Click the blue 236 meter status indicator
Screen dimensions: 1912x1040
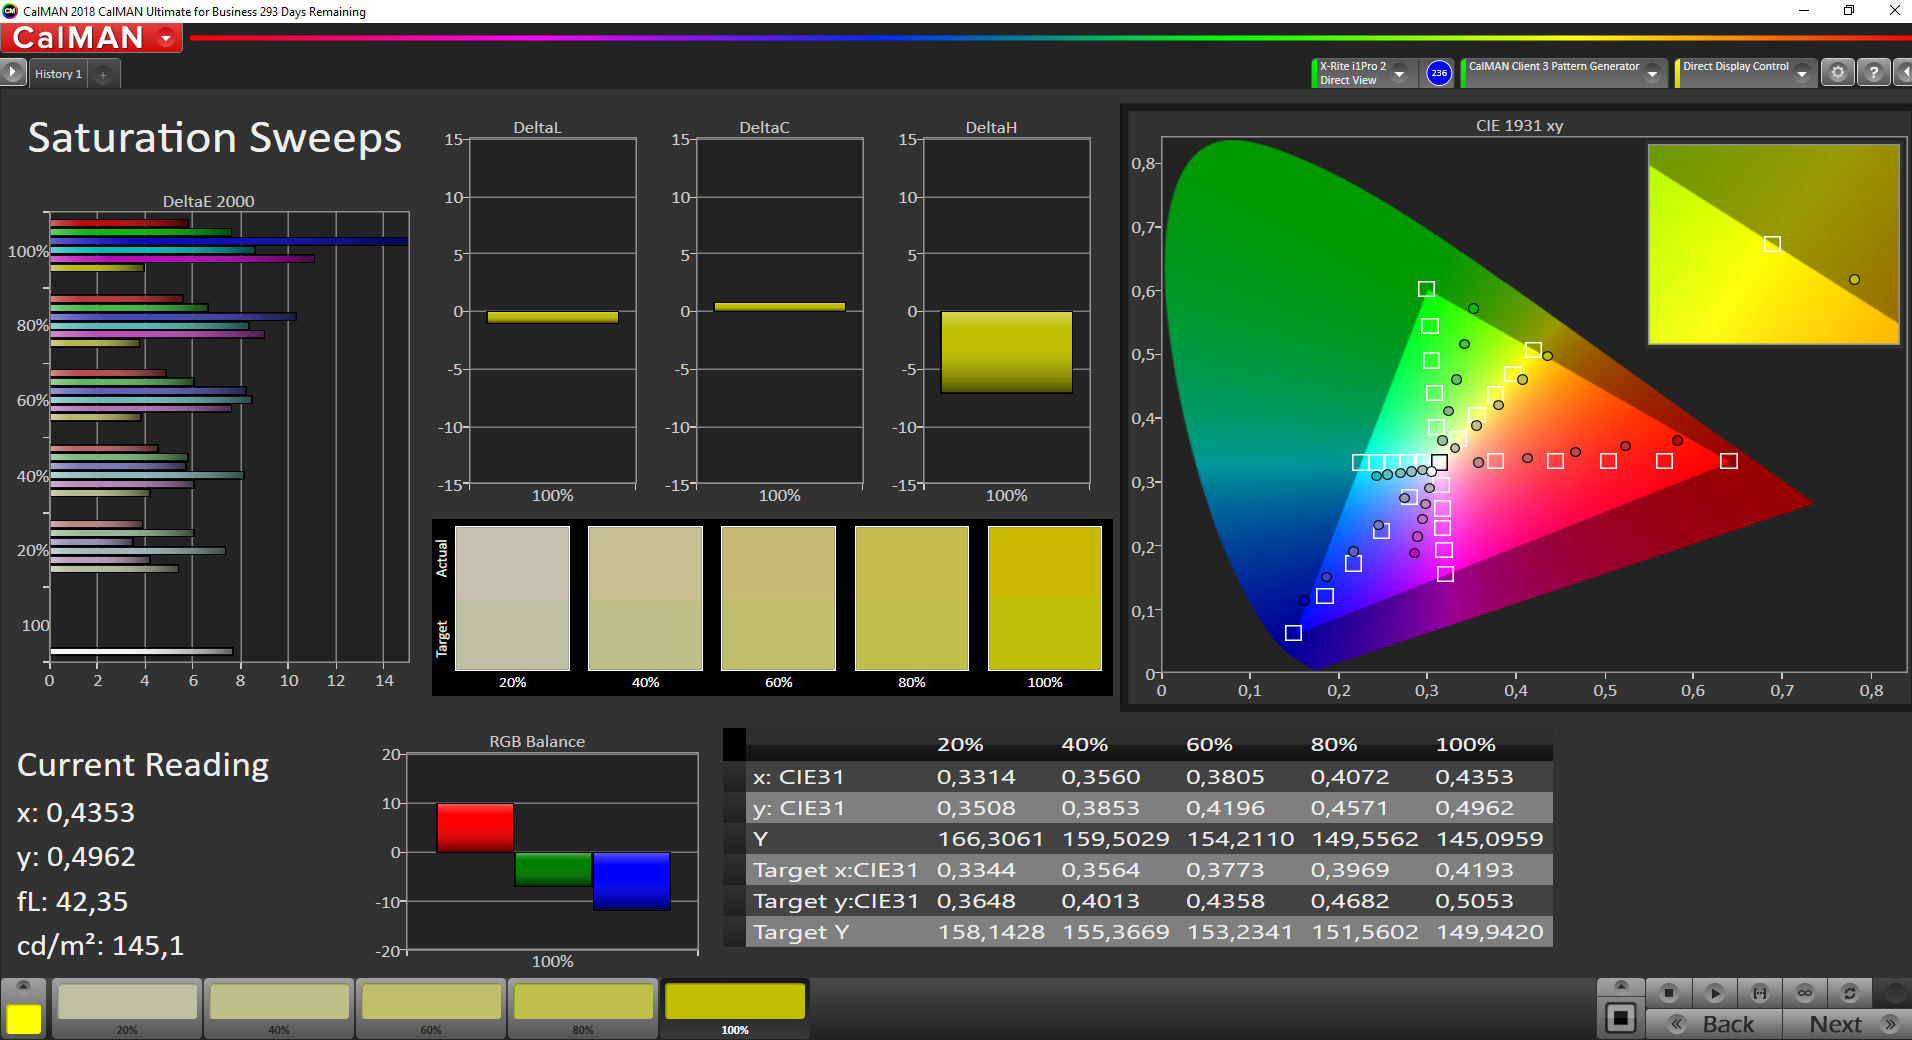tap(1439, 73)
